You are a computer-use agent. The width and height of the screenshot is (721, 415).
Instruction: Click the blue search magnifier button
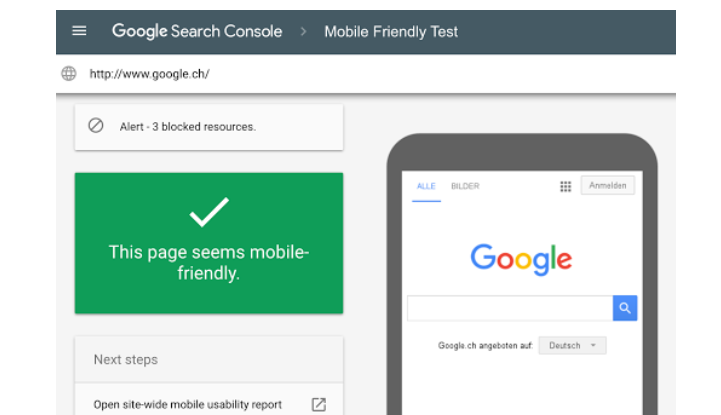point(625,308)
